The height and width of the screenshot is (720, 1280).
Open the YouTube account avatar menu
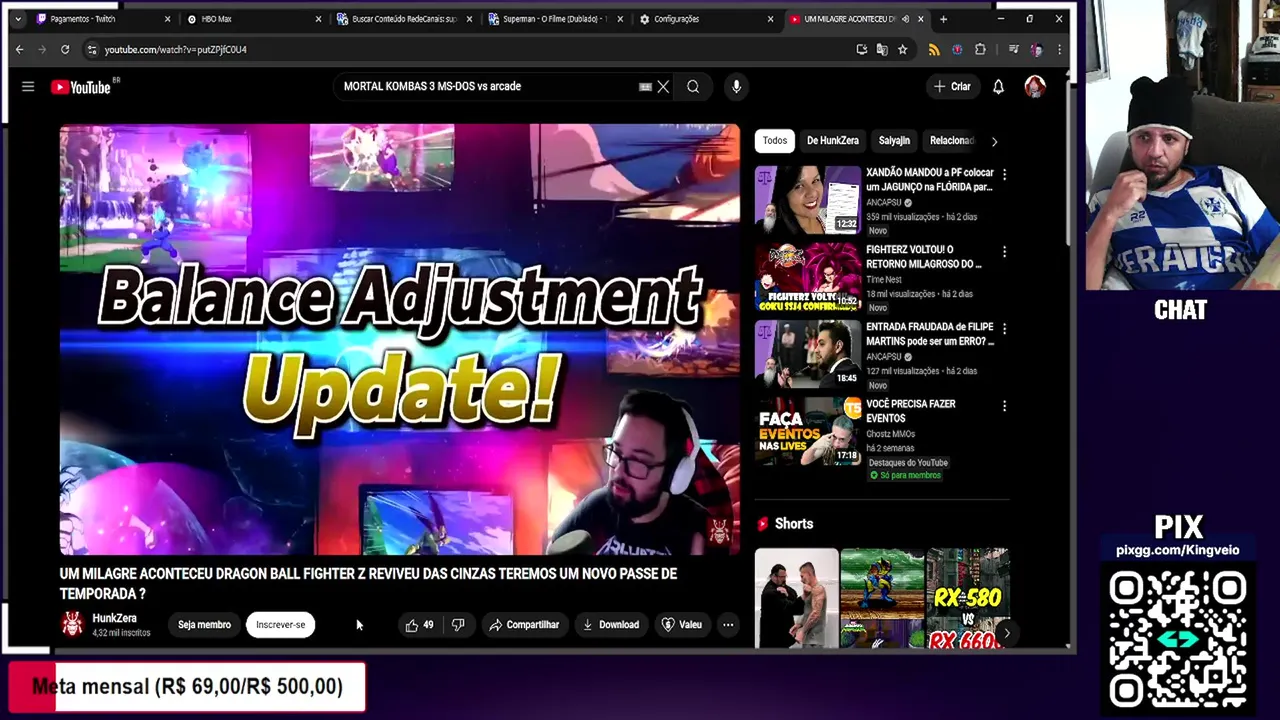pos(1035,87)
